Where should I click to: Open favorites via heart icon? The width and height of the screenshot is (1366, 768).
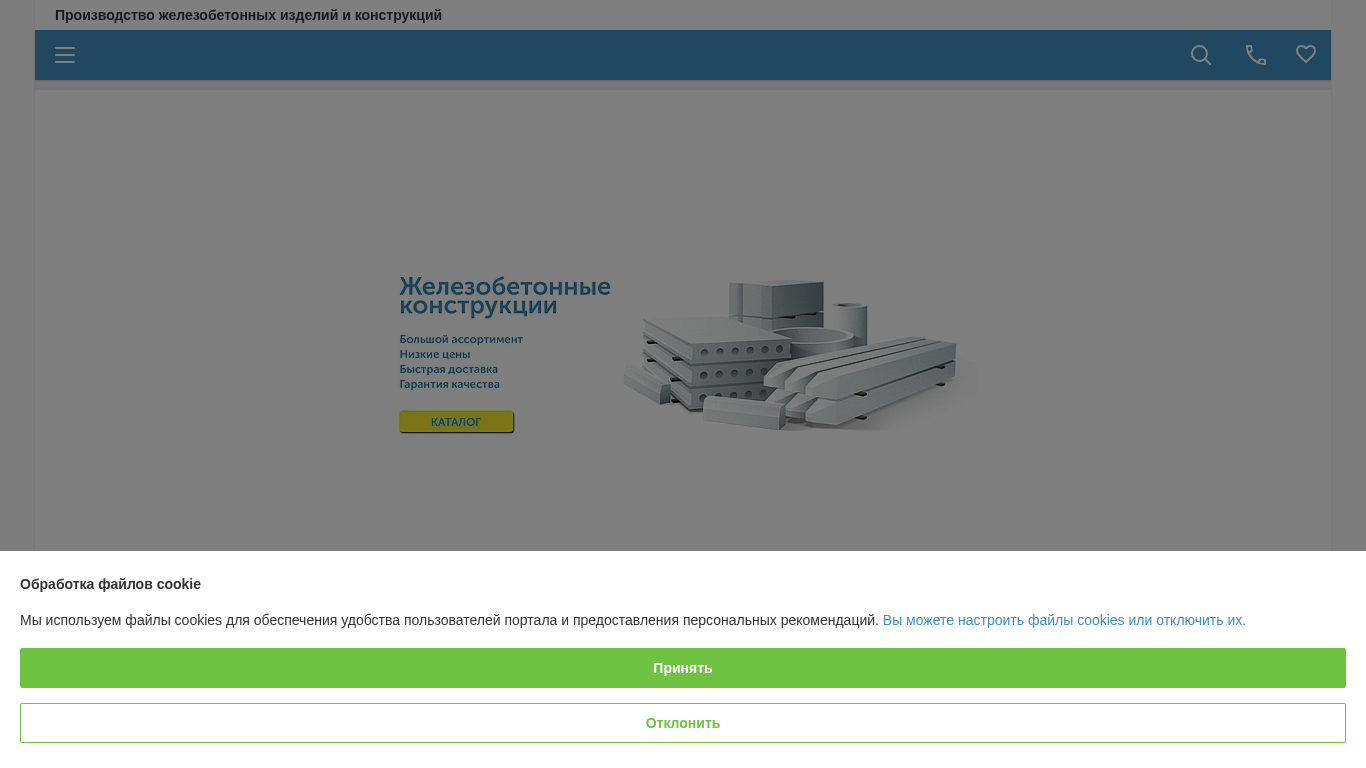point(1306,54)
